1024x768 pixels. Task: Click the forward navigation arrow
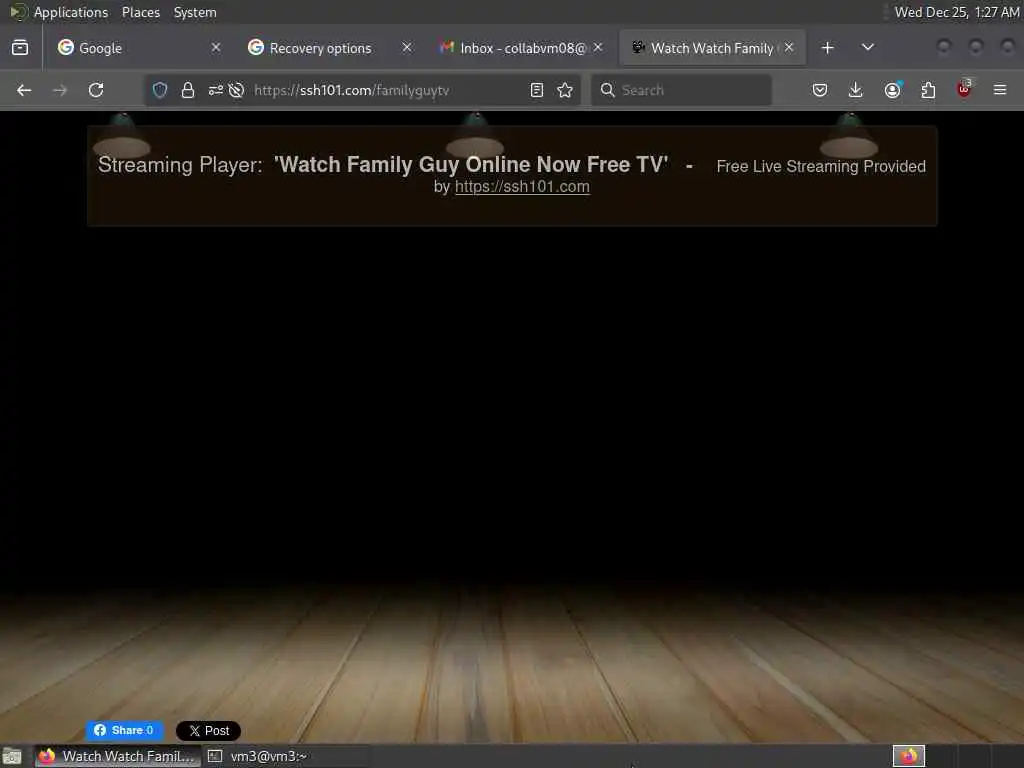(60, 90)
